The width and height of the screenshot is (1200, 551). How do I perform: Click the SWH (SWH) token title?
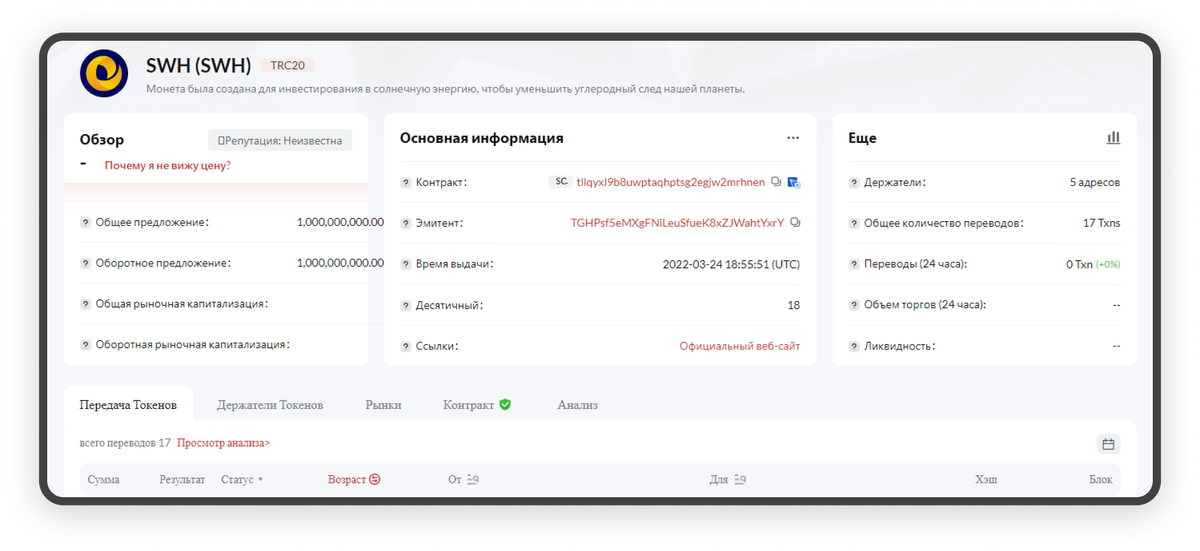tap(198, 66)
